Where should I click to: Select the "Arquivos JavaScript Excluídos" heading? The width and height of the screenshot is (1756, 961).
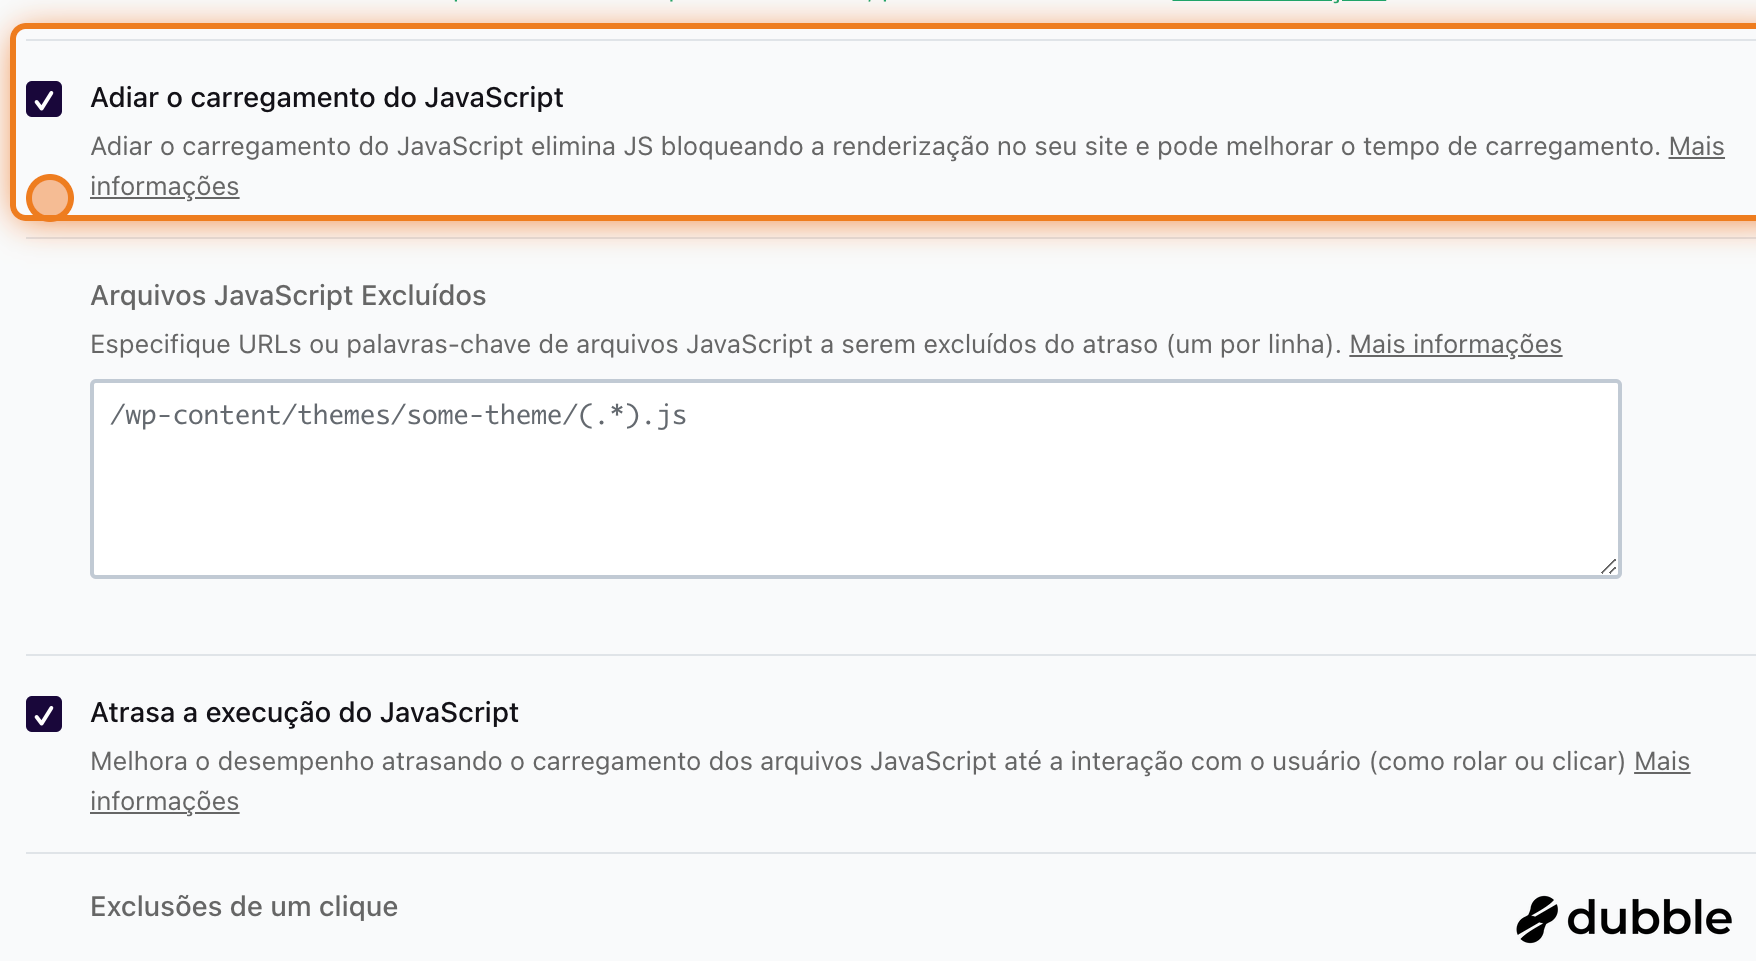tap(288, 296)
